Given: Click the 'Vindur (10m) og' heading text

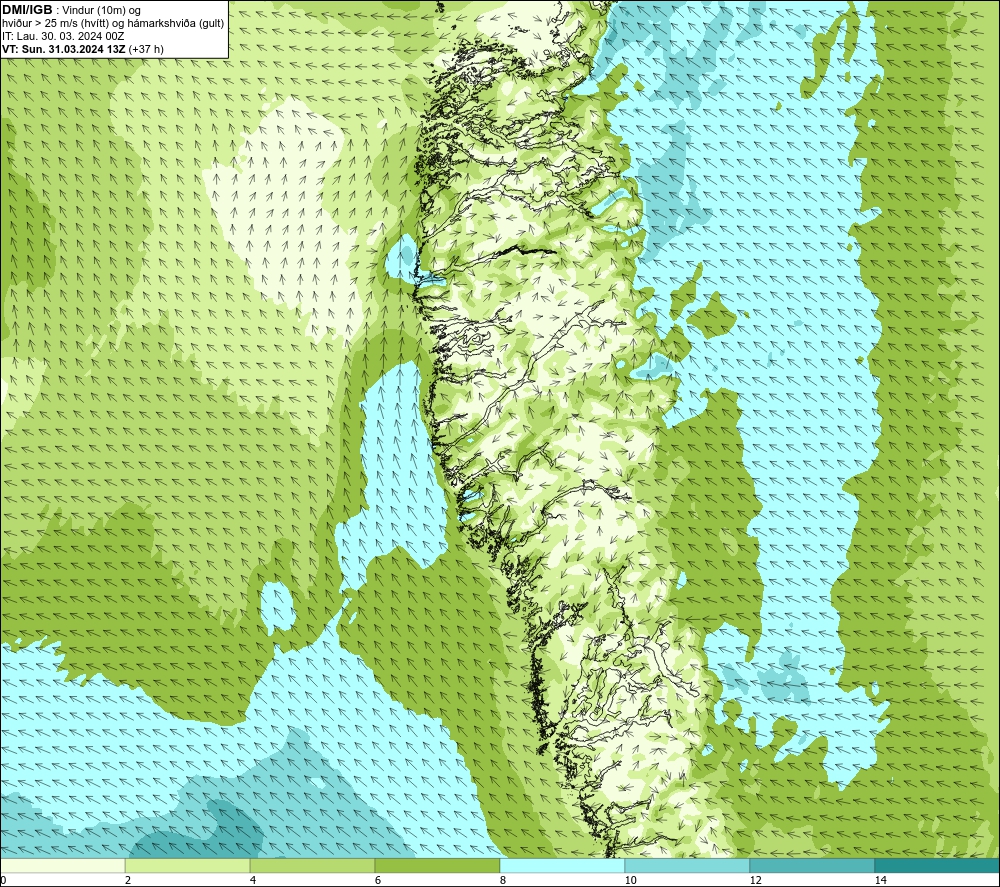Looking at the screenshot, I should pos(101,10).
